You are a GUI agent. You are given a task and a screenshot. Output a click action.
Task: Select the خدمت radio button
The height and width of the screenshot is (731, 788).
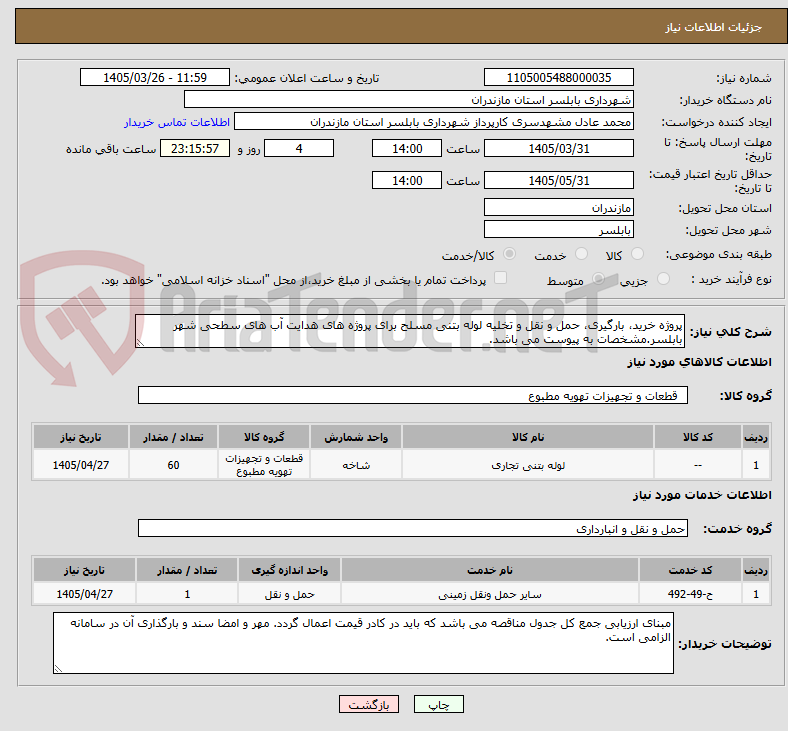pyautogui.click(x=581, y=254)
